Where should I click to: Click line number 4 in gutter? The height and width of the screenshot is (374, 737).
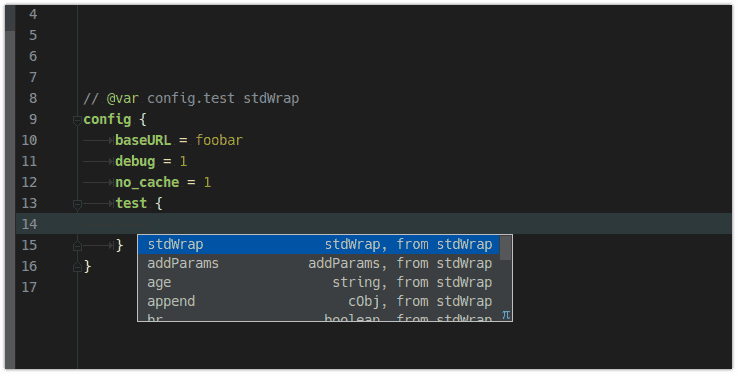pos(33,14)
